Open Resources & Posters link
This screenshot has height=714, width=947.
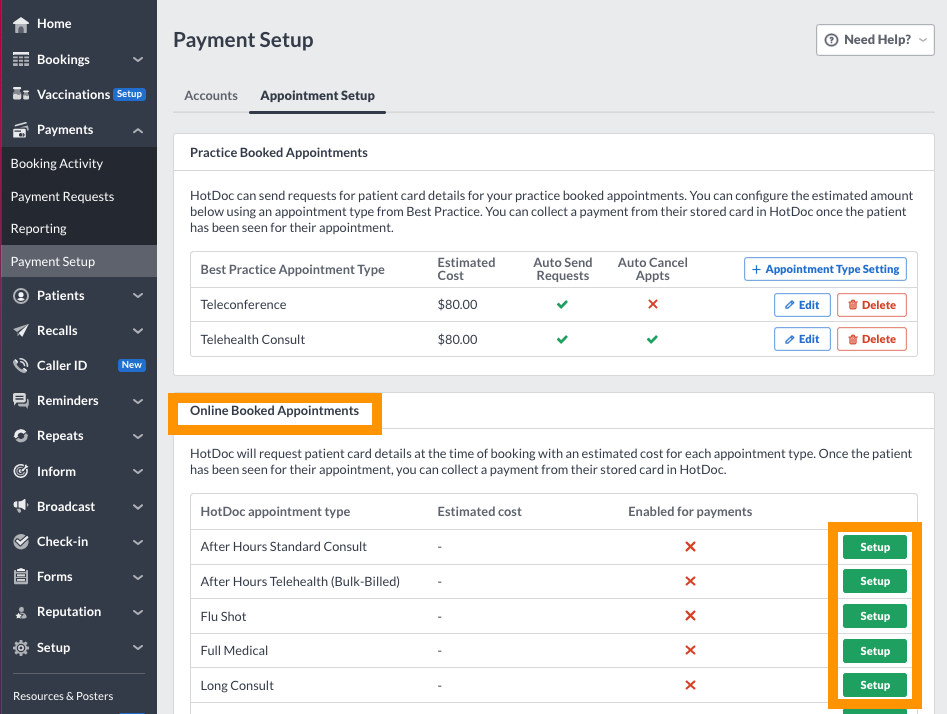point(63,696)
